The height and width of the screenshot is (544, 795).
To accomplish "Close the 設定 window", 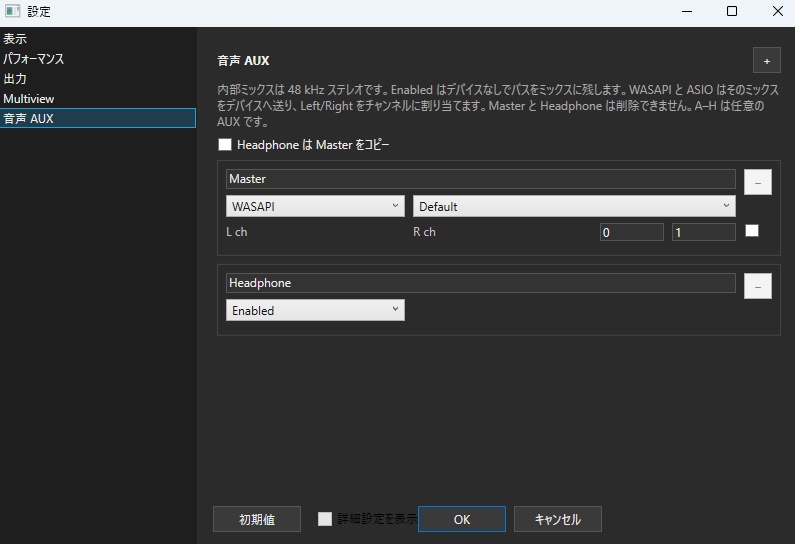I will click(x=778, y=11).
